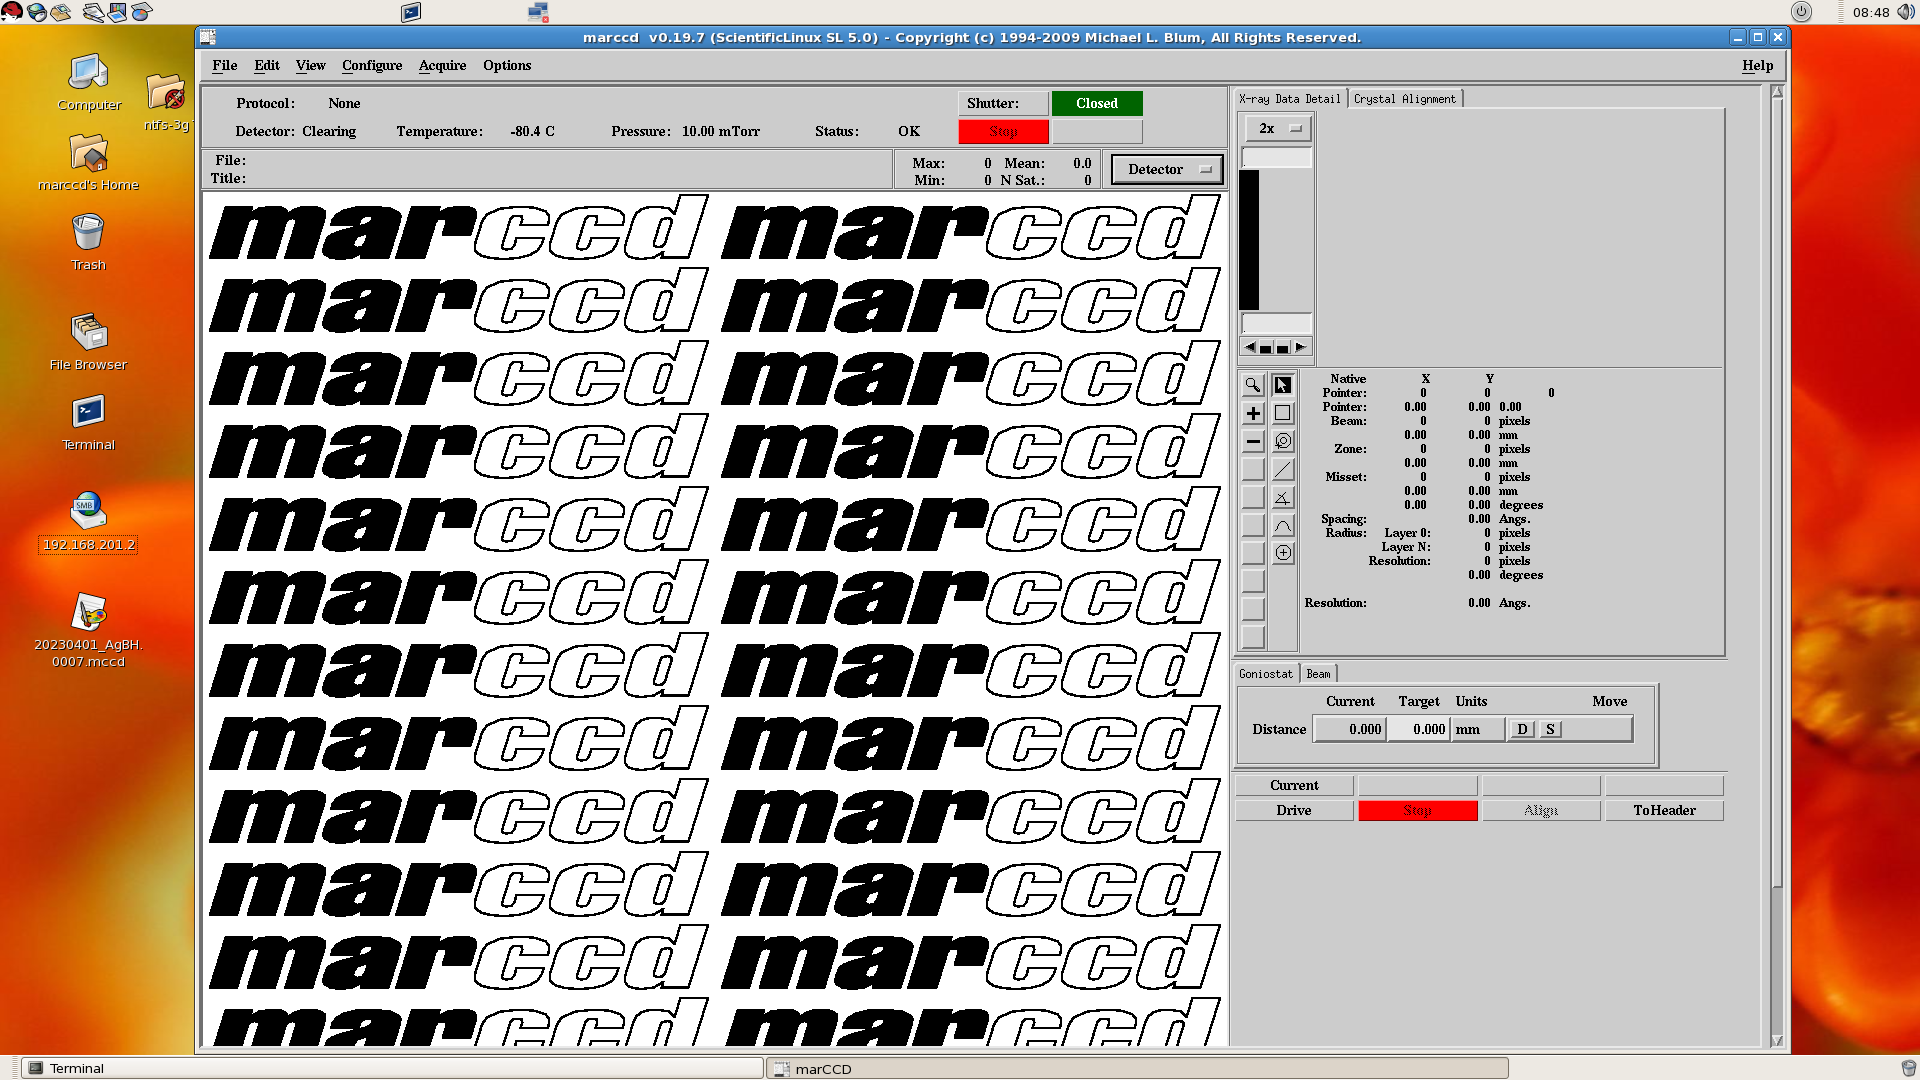This screenshot has height=1080, width=1920.
Task: Open the File Browser desktop icon
Action: tap(88, 342)
